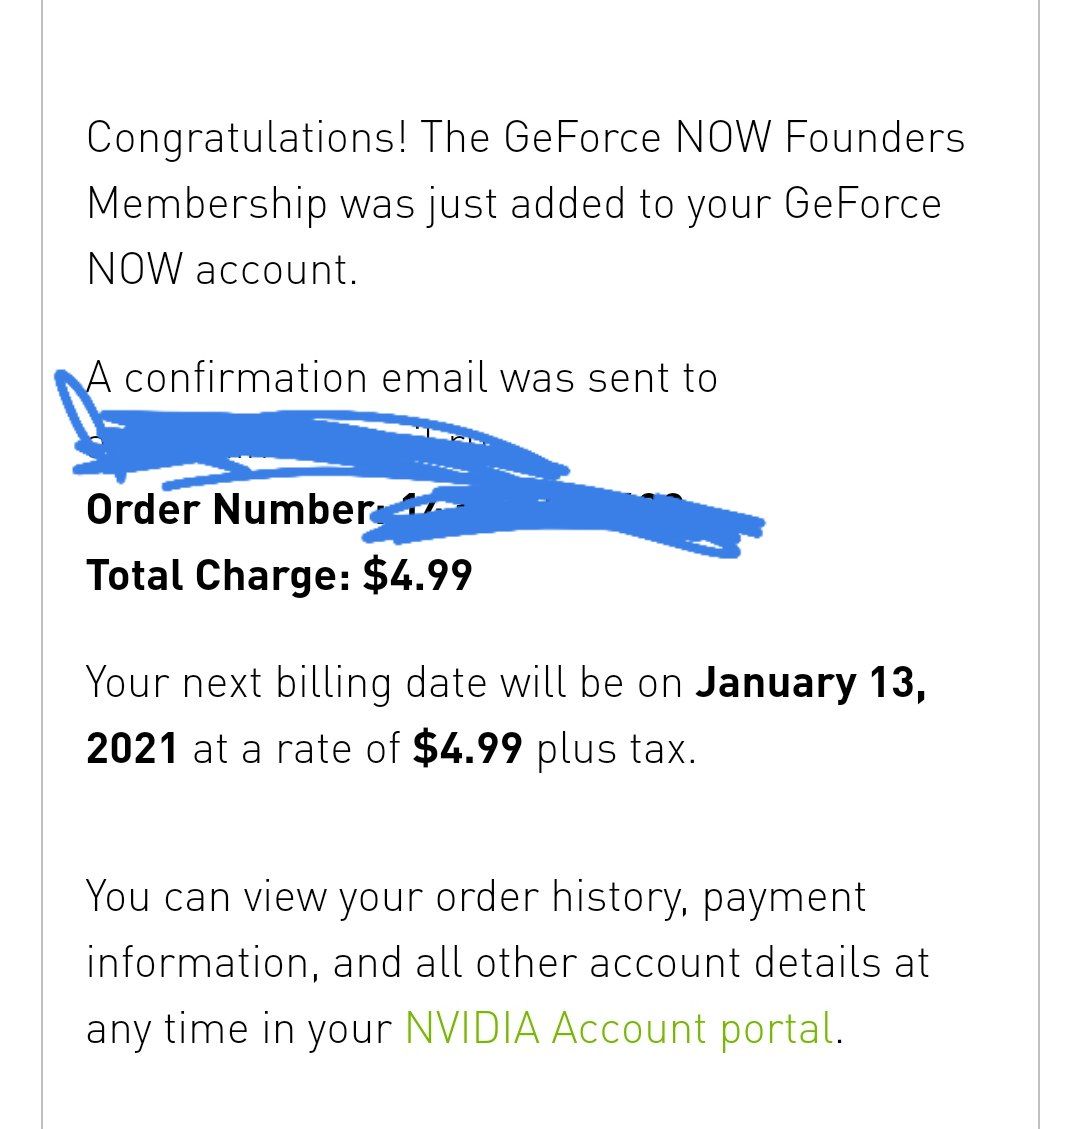Click the word 'portal' in the green link
1080x1129 pixels.
point(776,1030)
